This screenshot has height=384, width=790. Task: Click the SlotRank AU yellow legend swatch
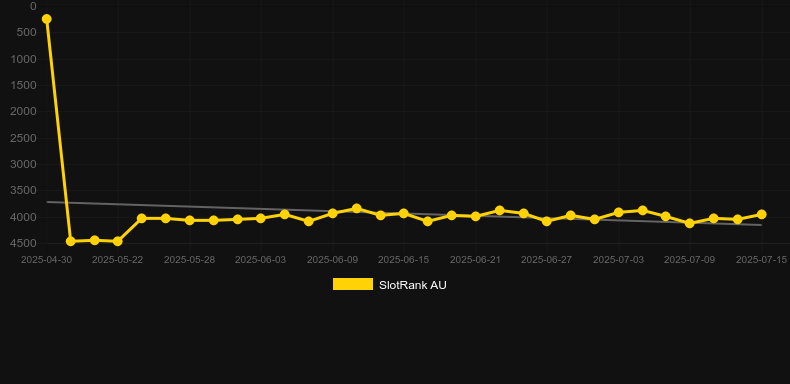click(x=353, y=284)
